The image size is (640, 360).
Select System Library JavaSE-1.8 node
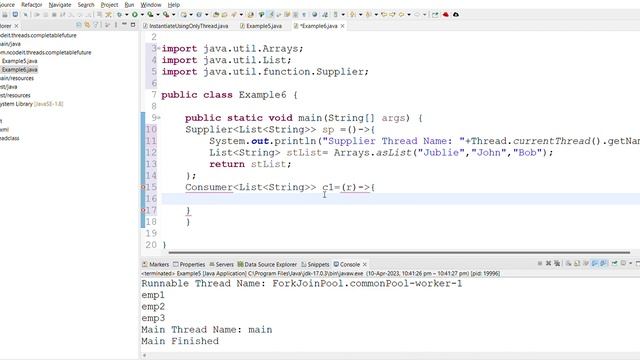tap(31, 104)
